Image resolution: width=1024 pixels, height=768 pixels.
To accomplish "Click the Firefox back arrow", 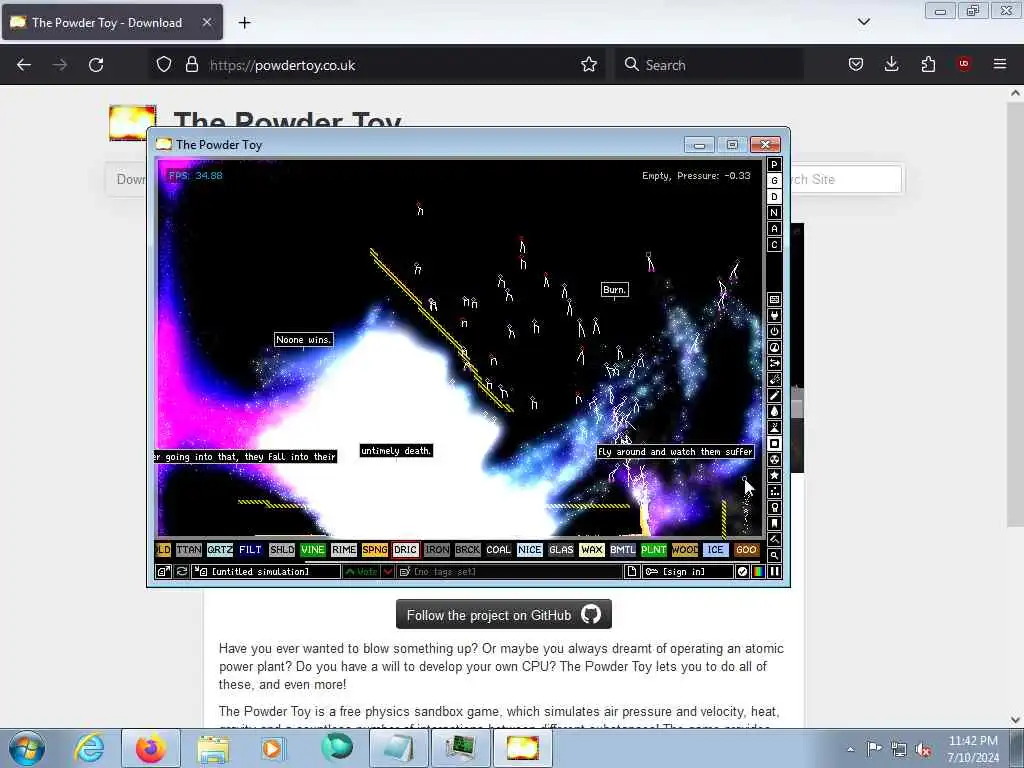I will 24,65.
